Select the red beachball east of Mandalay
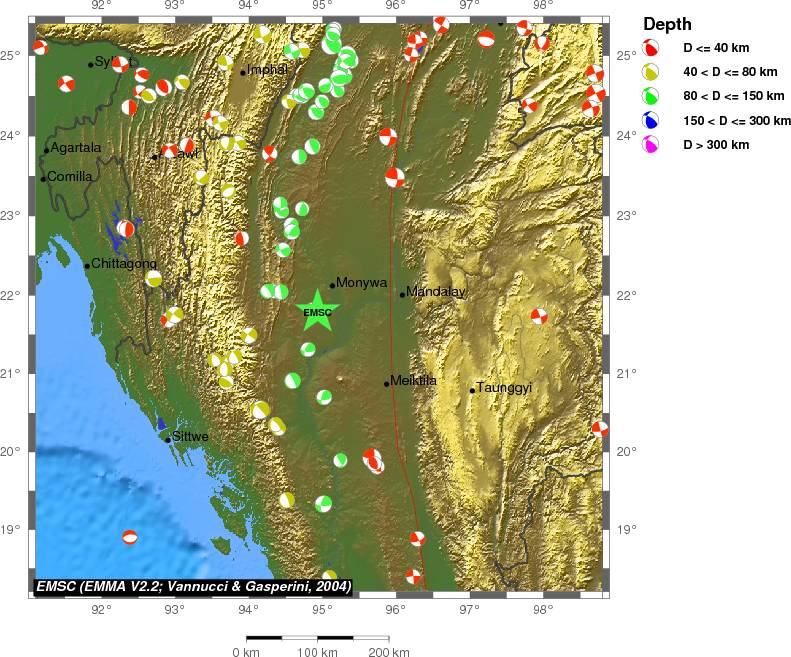Screen dimensions: 791x657 tap(539, 317)
